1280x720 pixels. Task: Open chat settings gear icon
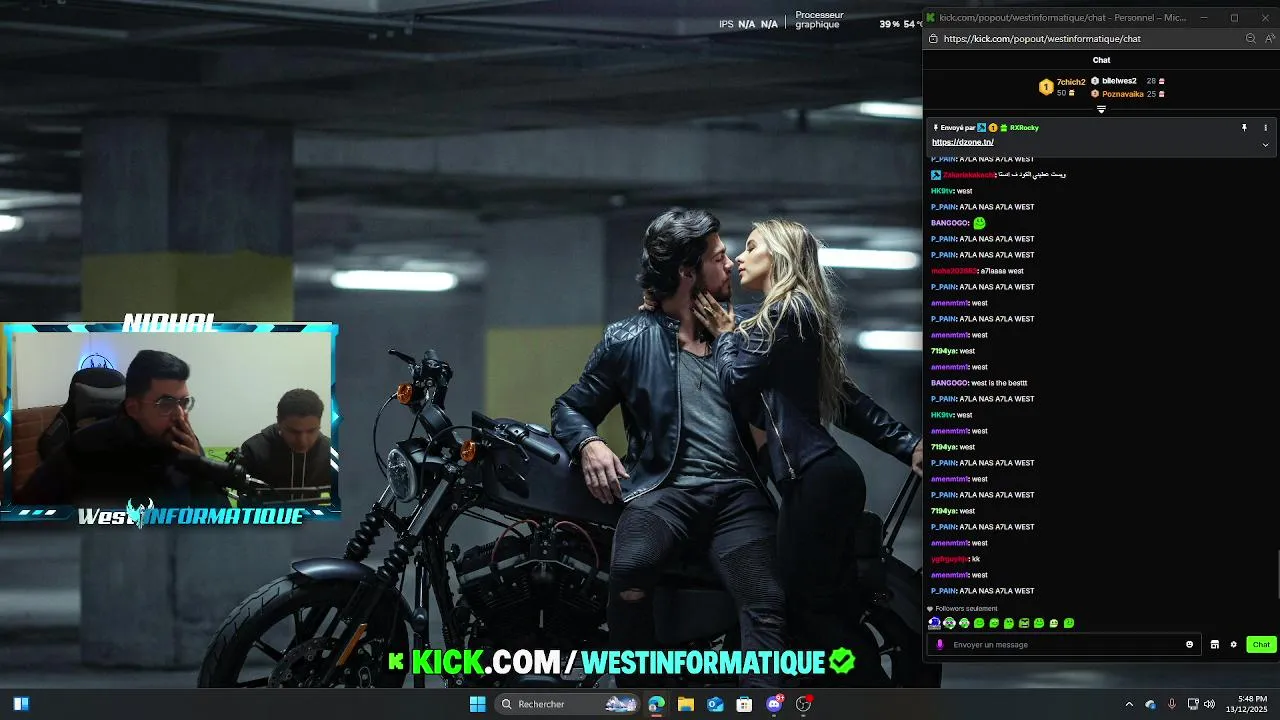coord(1233,645)
